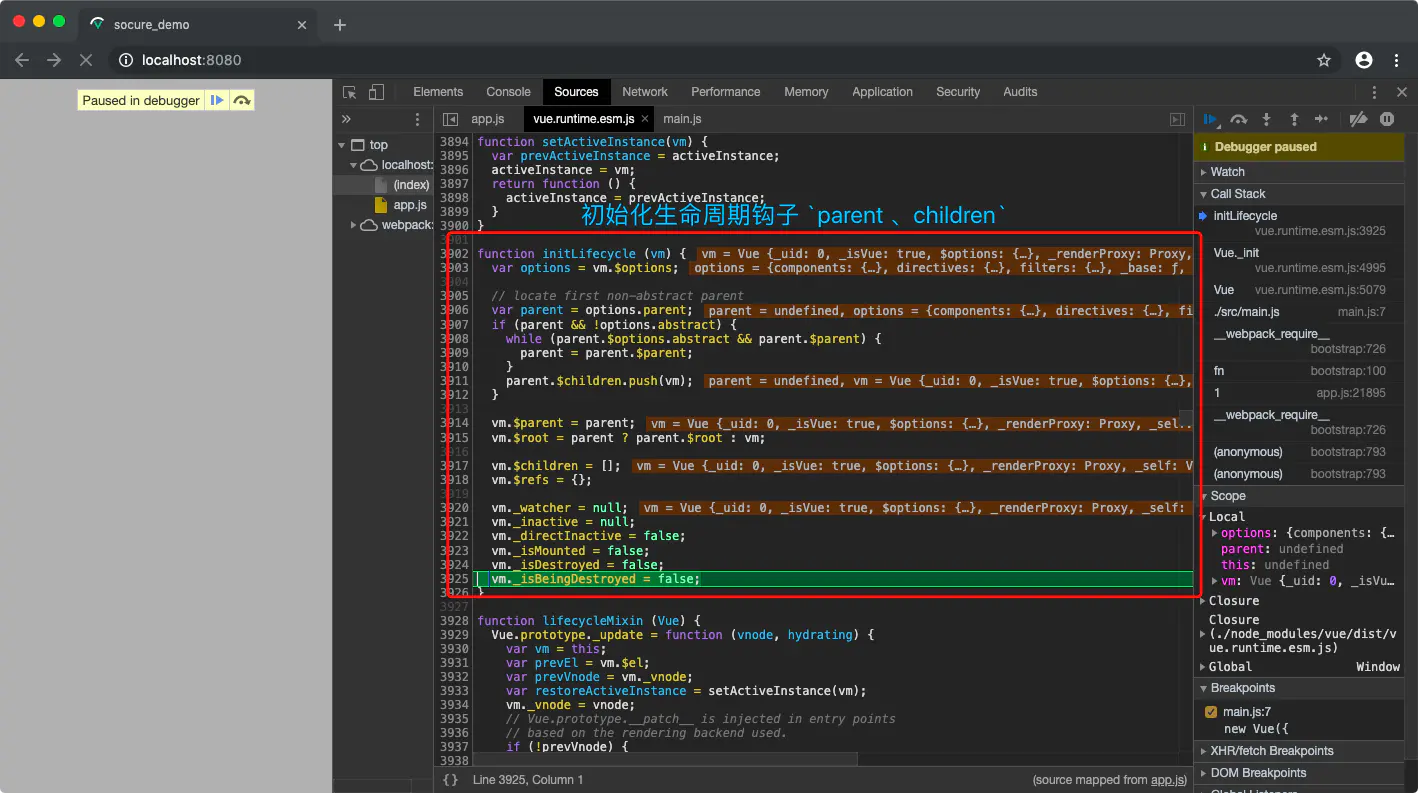The image size is (1418, 793).
Task: Step out of current function
Action: pos(1294,119)
